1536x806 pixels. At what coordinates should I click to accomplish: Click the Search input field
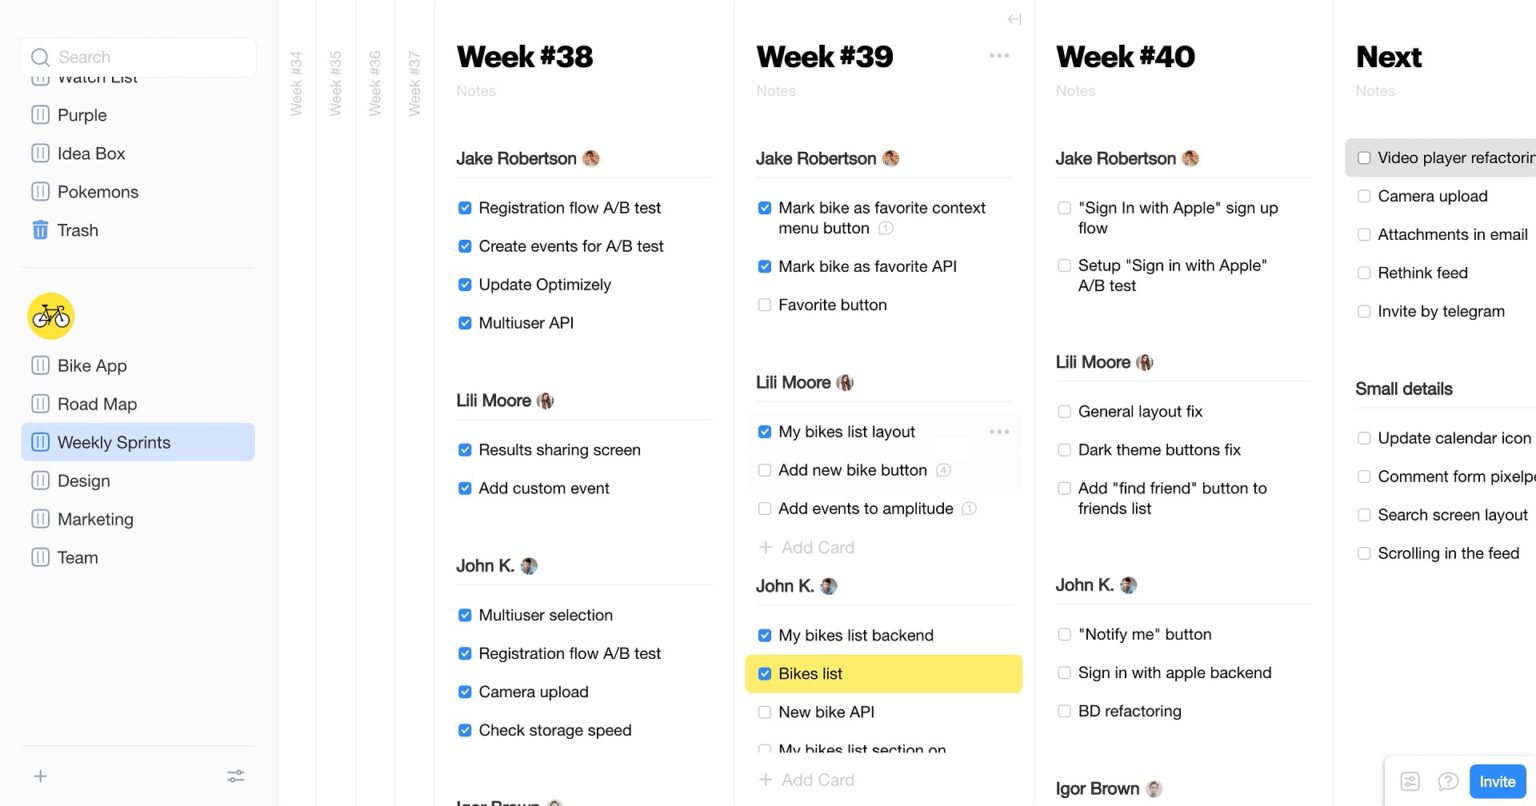pos(140,57)
